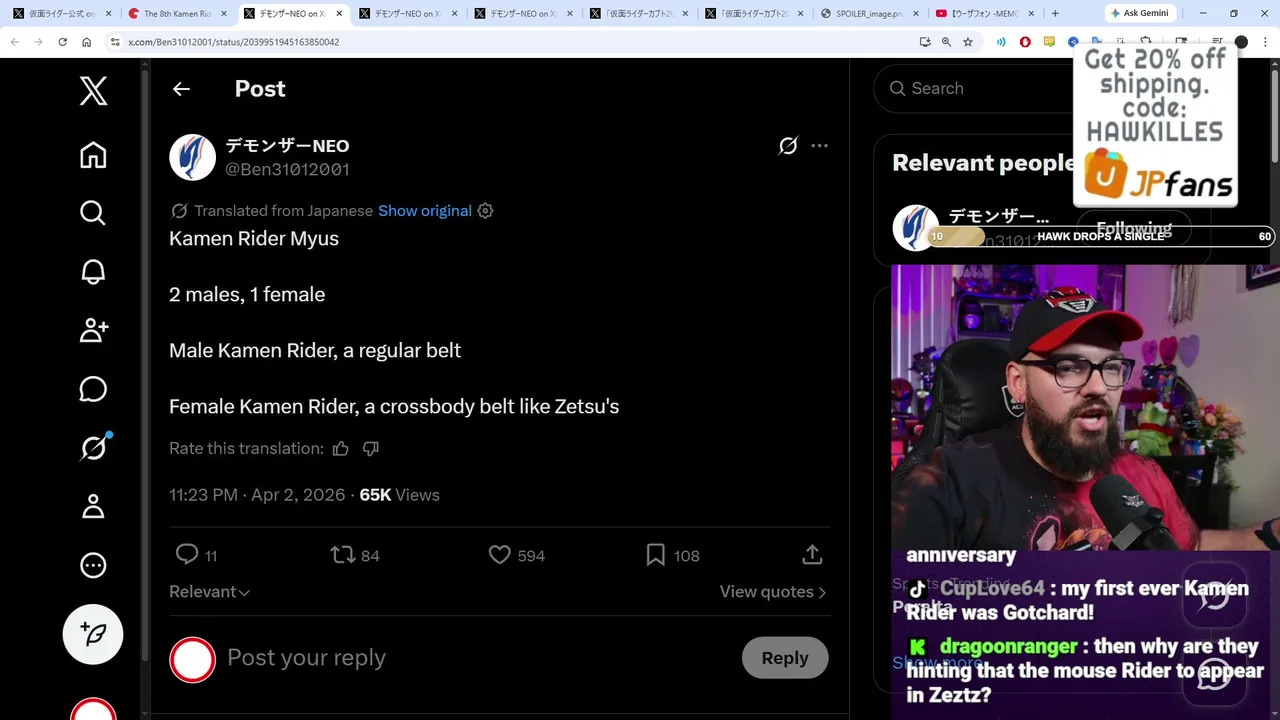
Task: Expand the Relevant replies sort dropdown
Action: pyautogui.click(x=209, y=592)
